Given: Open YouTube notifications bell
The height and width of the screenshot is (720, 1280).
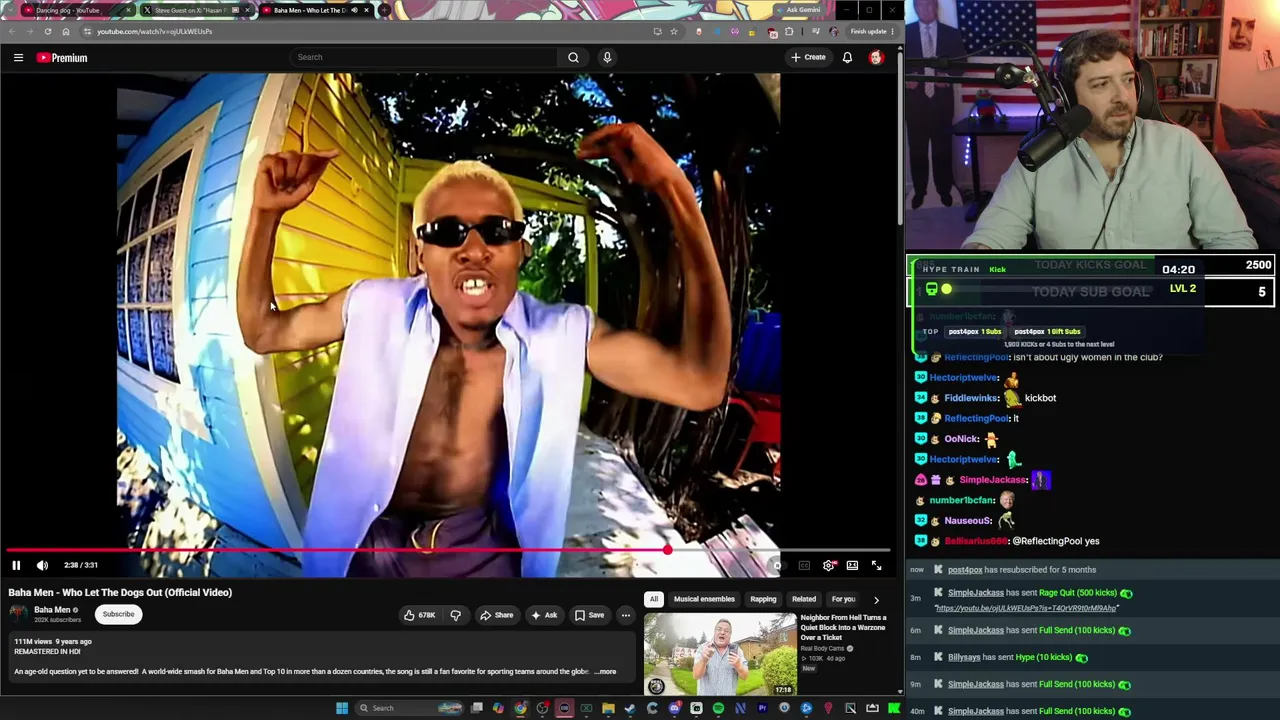Looking at the screenshot, I should (x=847, y=57).
